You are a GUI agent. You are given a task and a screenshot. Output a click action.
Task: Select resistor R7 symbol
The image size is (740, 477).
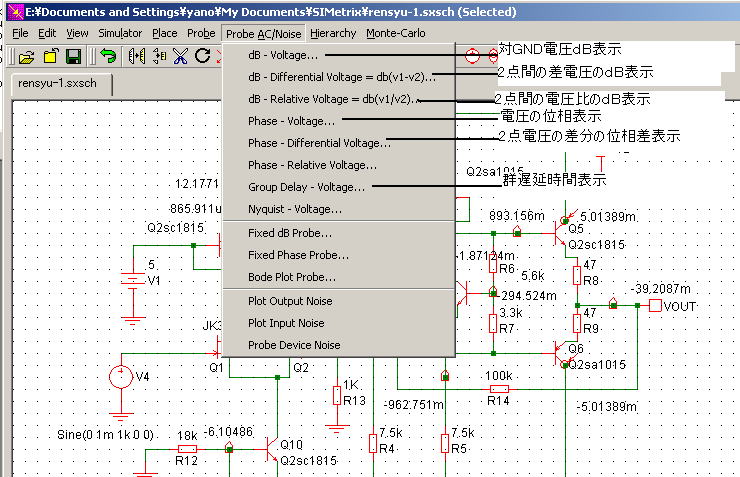493,324
